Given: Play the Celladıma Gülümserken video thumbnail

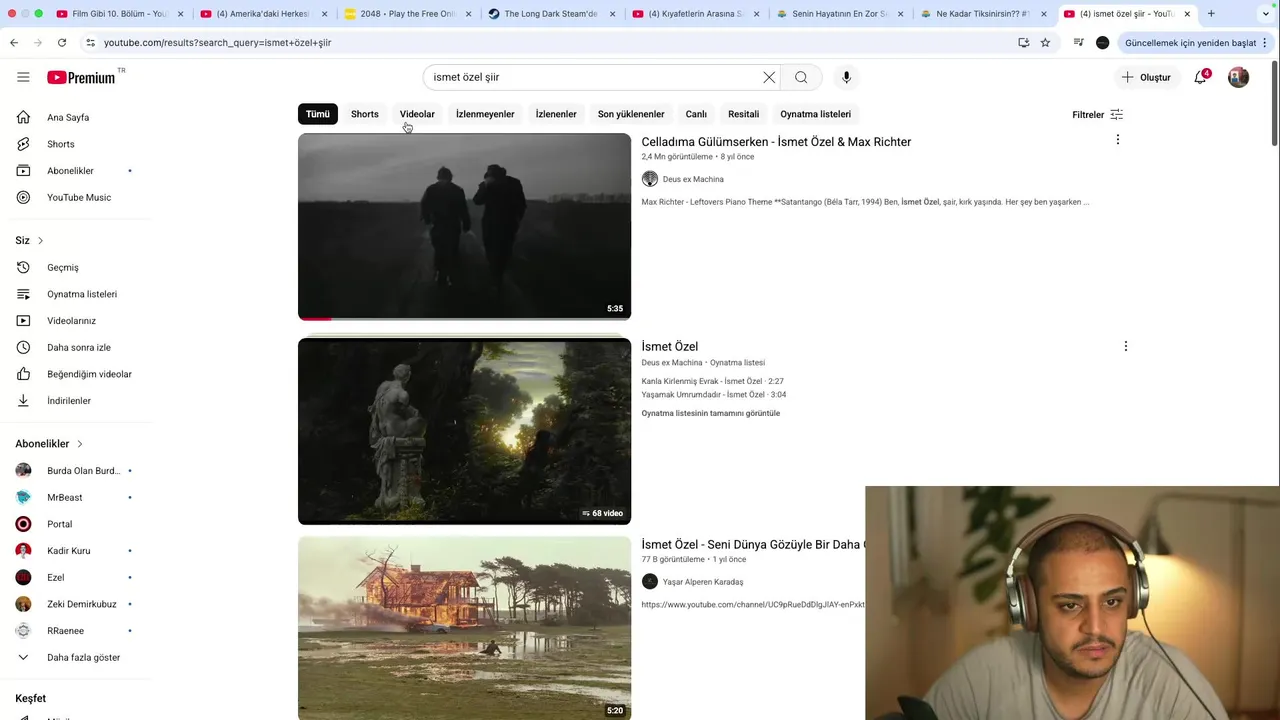Looking at the screenshot, I should pyautogui.click(x=464, y=226).
